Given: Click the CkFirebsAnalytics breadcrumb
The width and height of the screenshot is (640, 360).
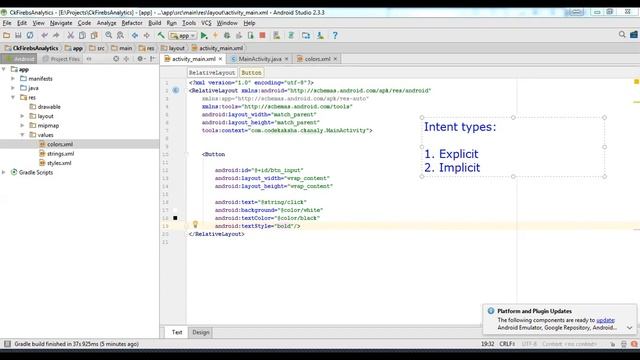Looking at the screenshot, I should point(32,48).
